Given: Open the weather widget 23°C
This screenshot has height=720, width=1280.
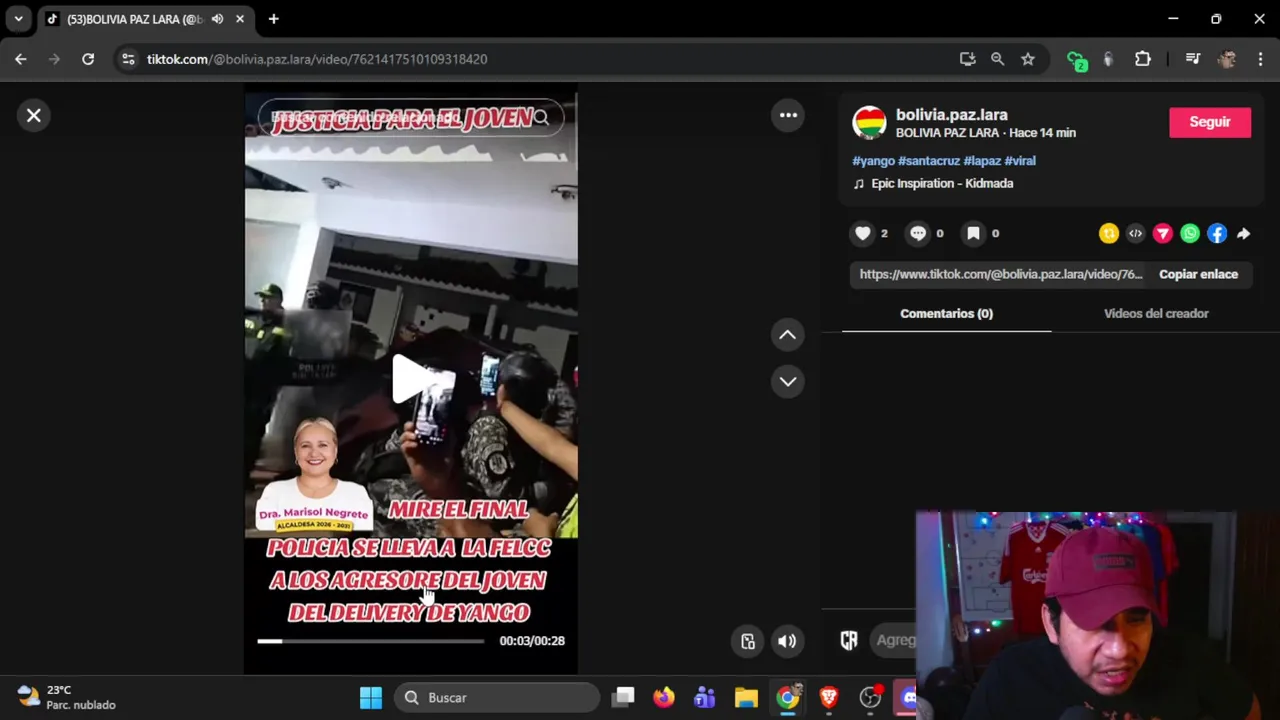Looking at the screenshot, I should click(66, 697).
